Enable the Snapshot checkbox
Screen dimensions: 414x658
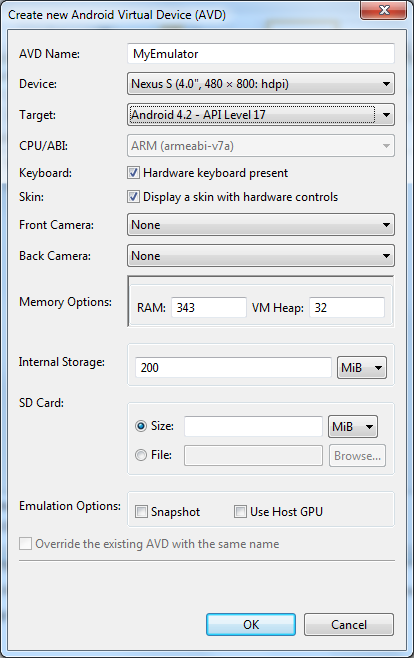[x=141, y=512]
